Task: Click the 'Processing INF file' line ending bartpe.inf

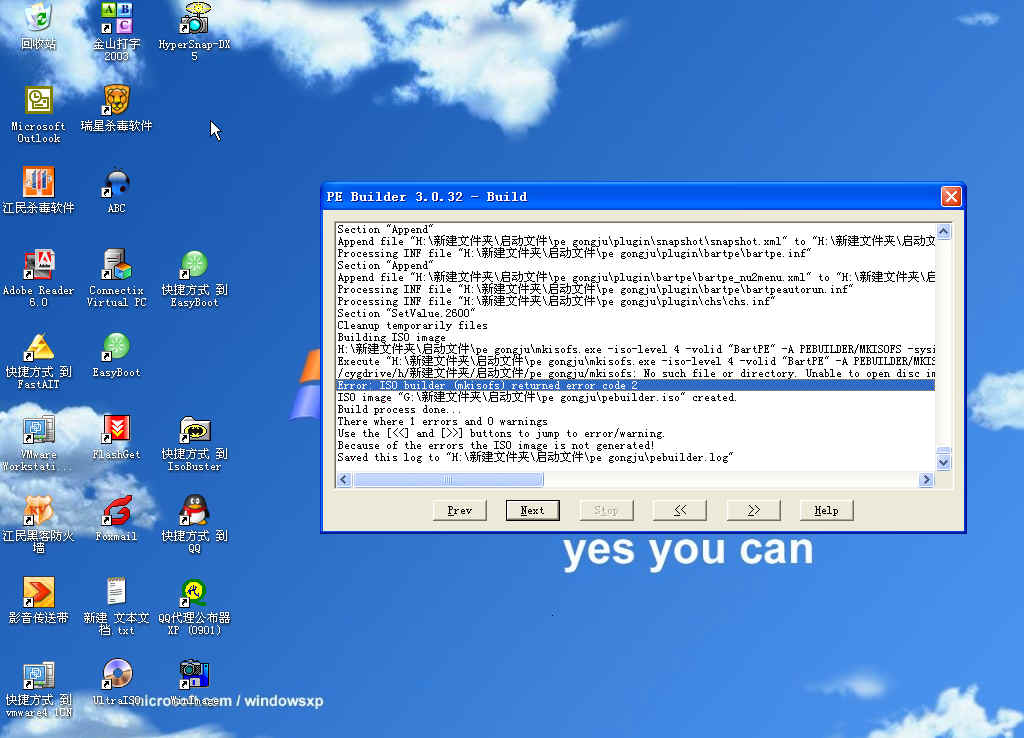Action: (574, 253)
